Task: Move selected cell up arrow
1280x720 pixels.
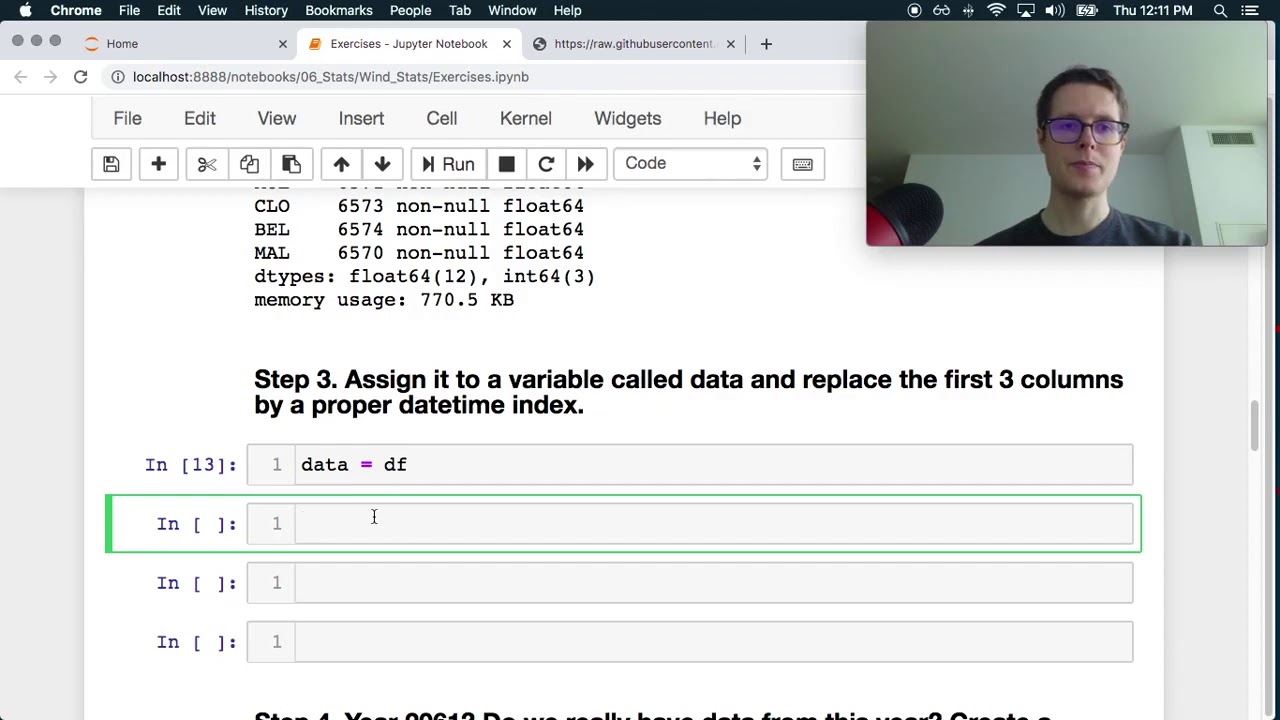Action: 341,164
